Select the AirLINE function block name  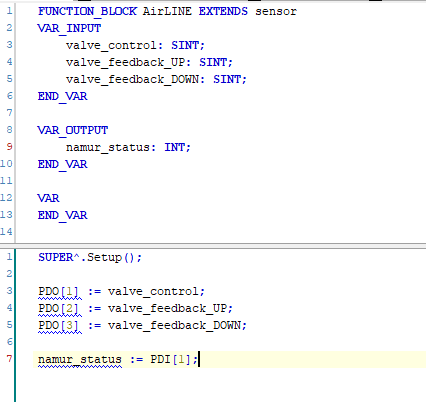click(167, 11)
